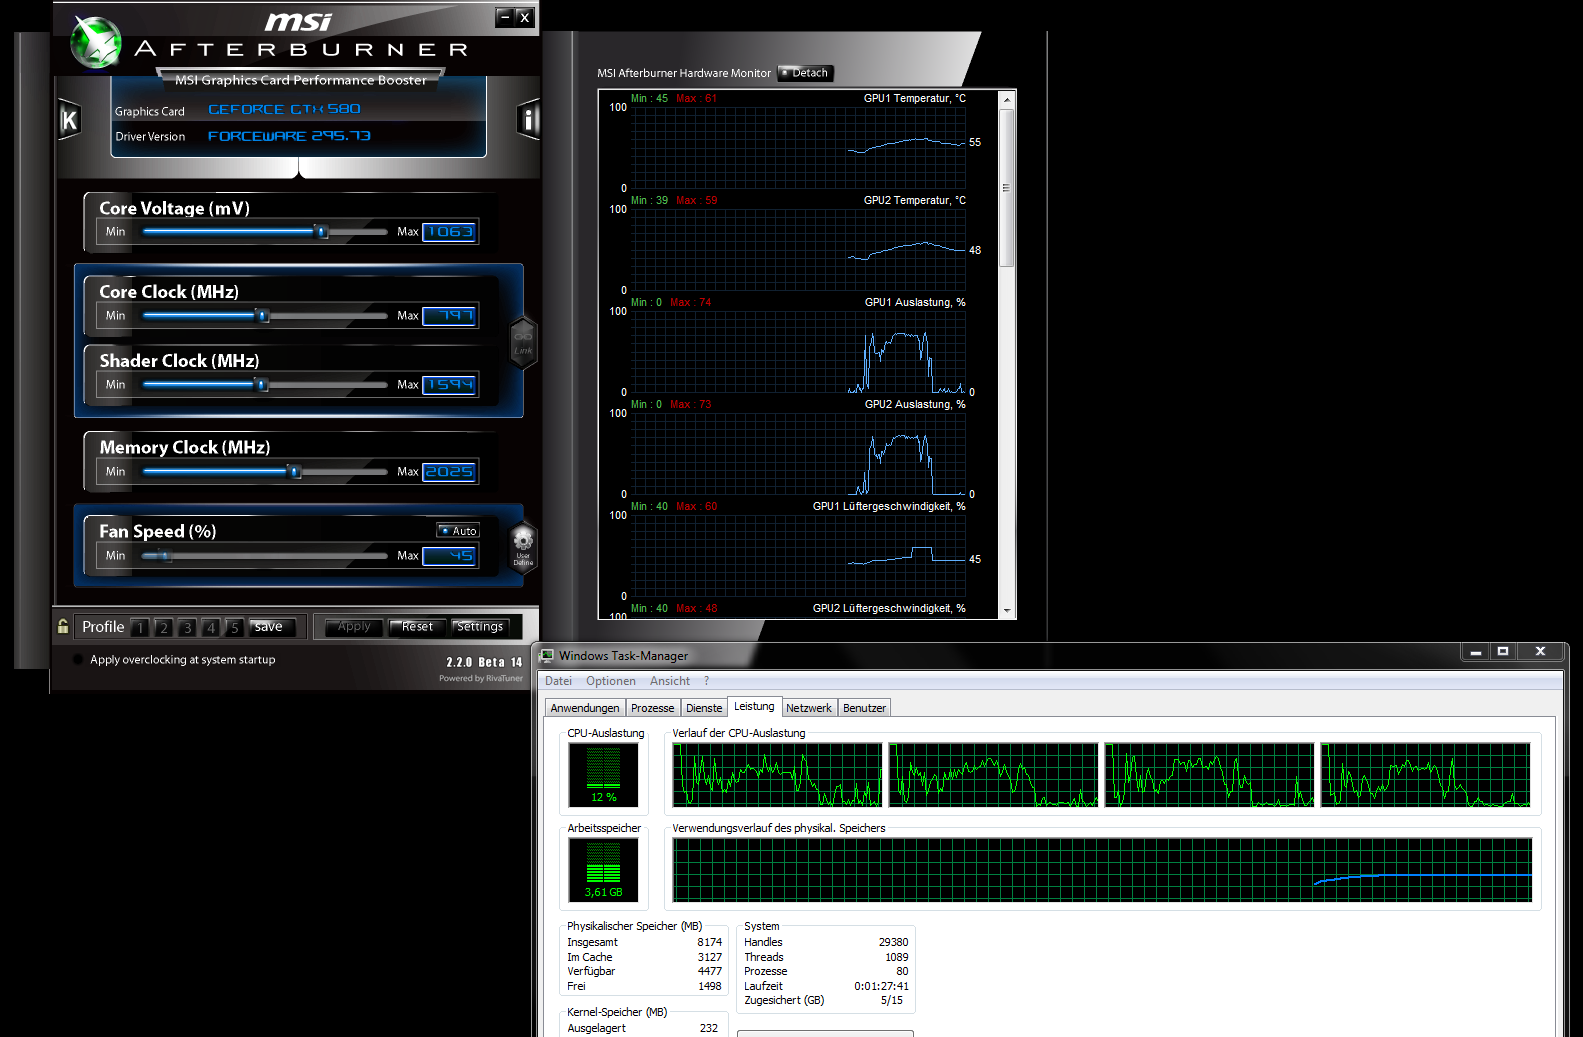This screenshot has height=1037, width=1583.
Task: Click the Hardware Monitor scrollbar up arrow
Action: click(x=1007, y=99)
